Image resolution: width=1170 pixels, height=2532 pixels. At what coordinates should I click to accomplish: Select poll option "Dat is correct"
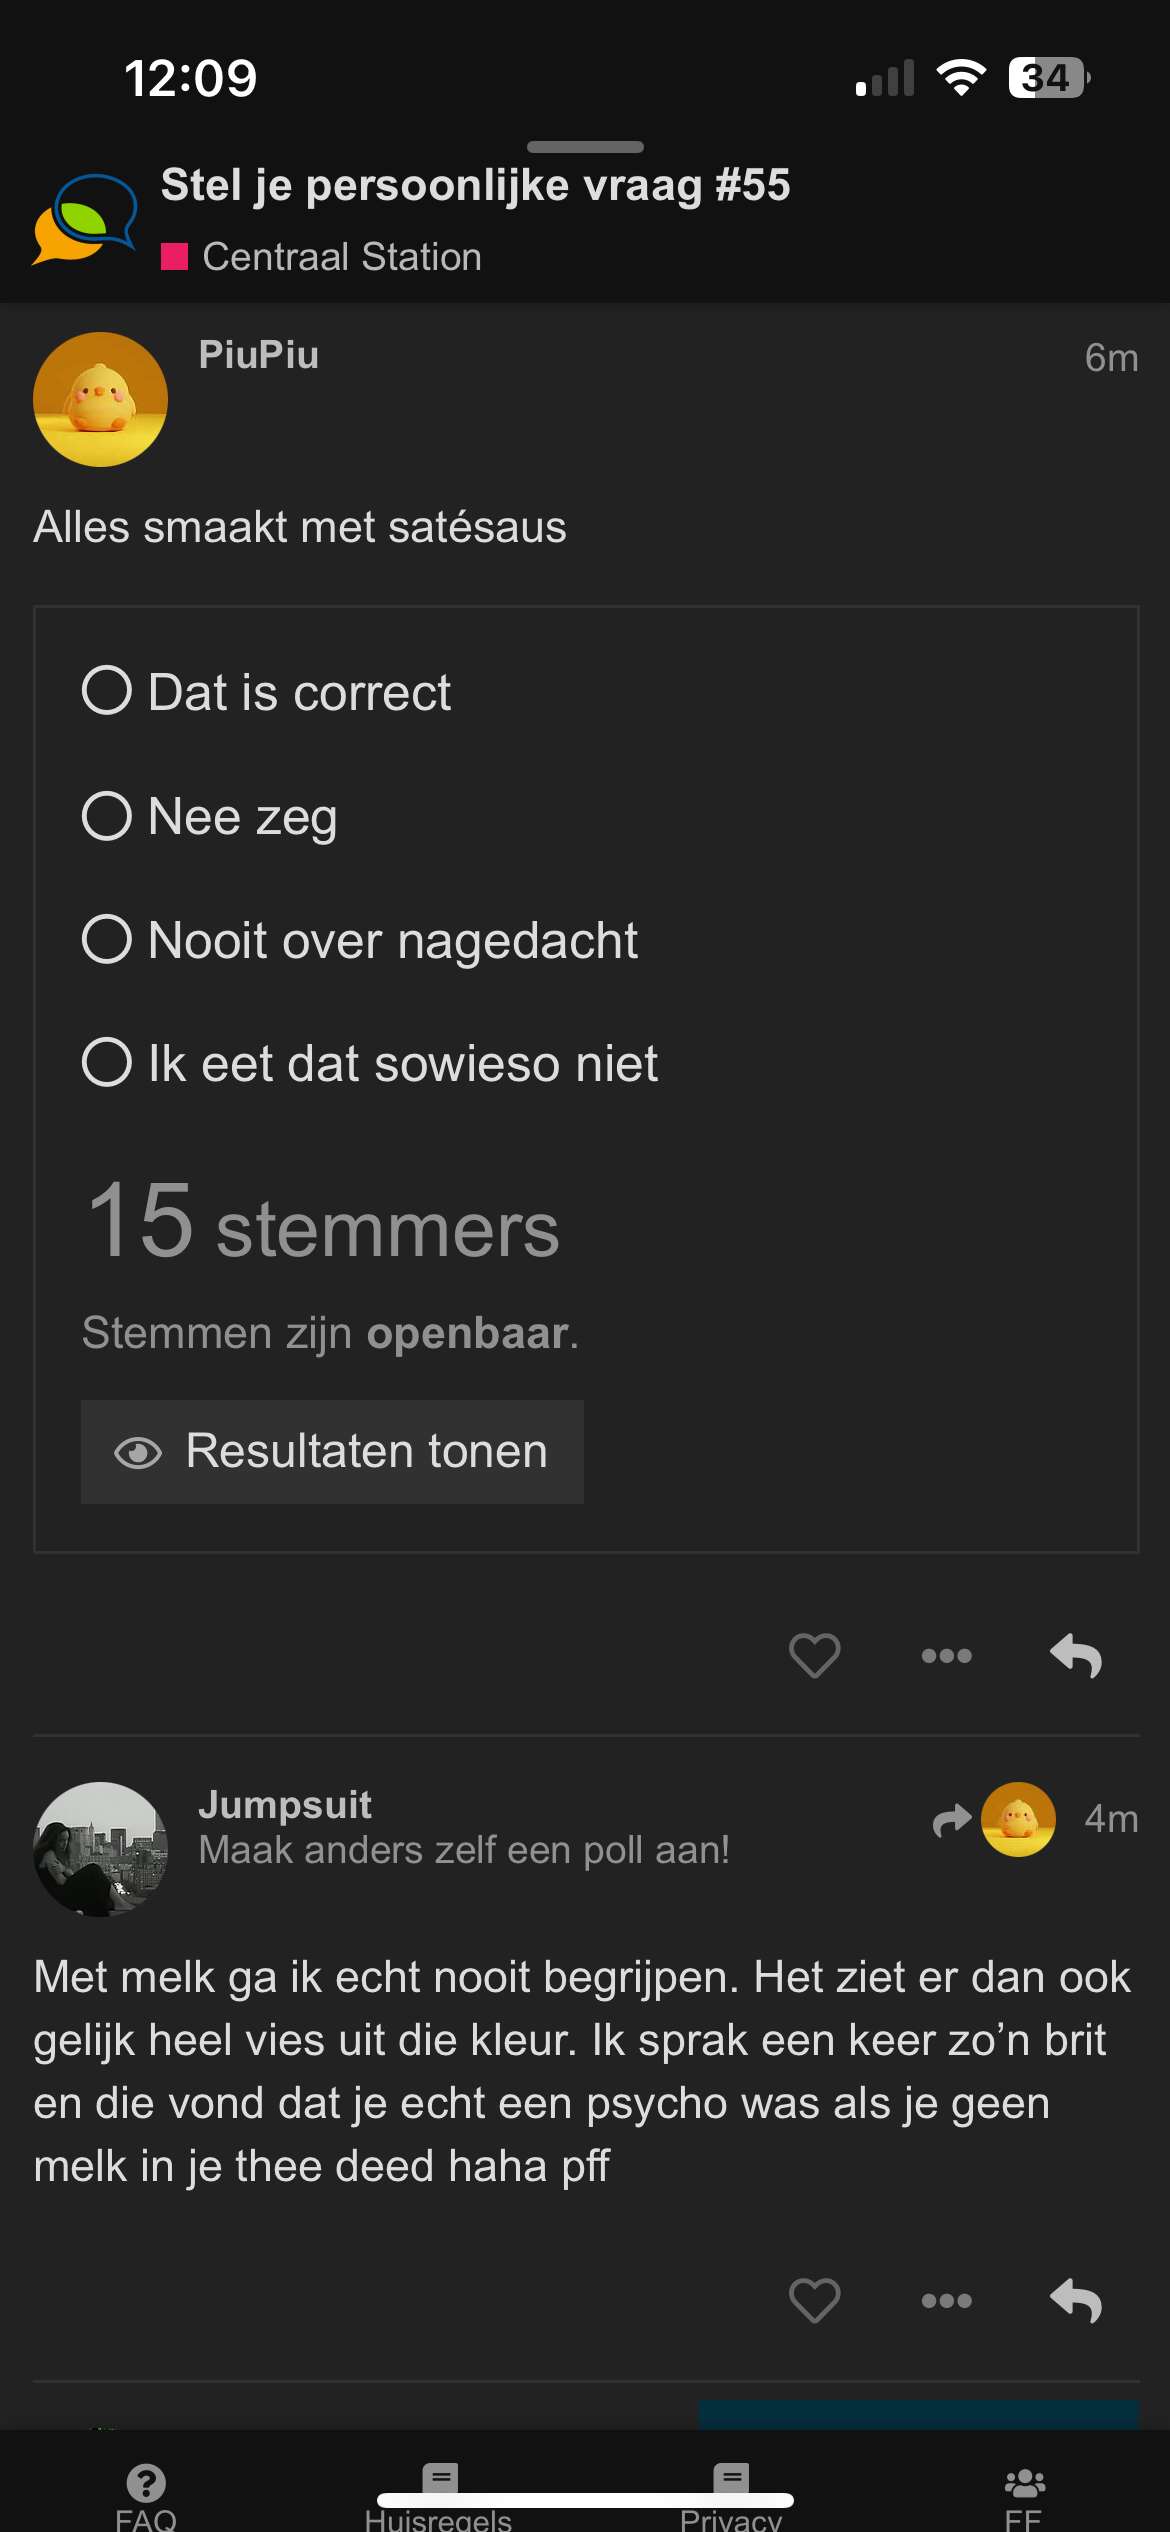pyautogui.click(x=107, y=691)
